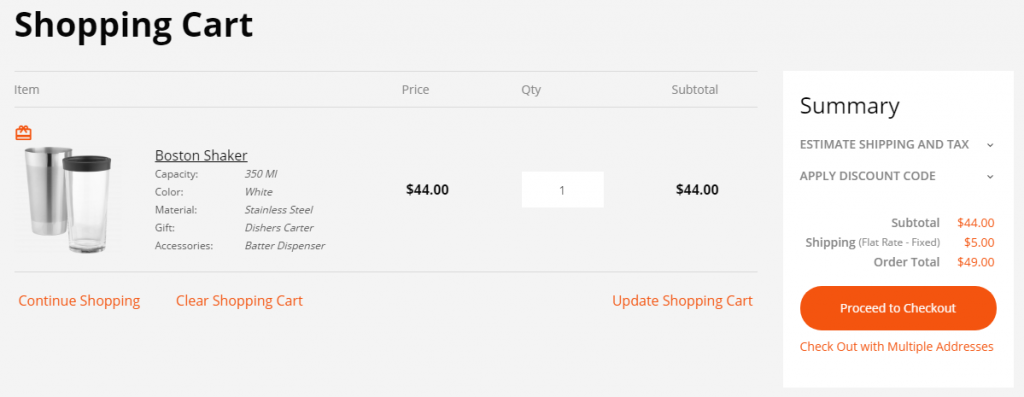This screenshot has width=1024, height=397.
Task: Click the Item column header
Action: point(27,89)
